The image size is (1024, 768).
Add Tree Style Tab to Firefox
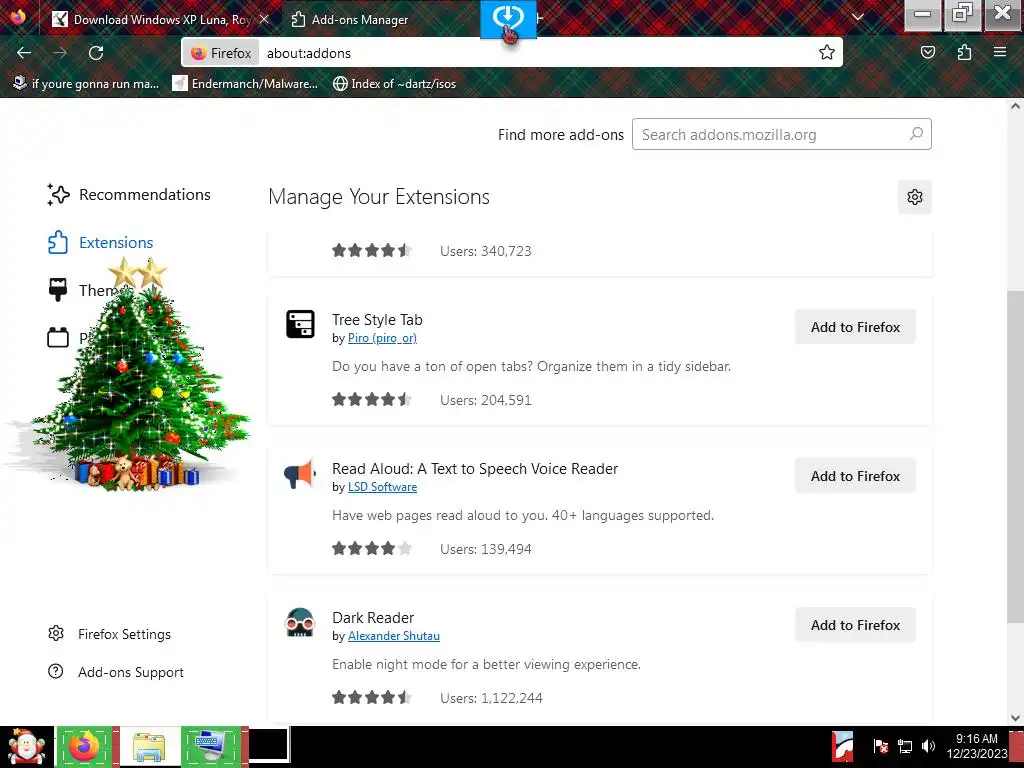[x=855, y=327]
